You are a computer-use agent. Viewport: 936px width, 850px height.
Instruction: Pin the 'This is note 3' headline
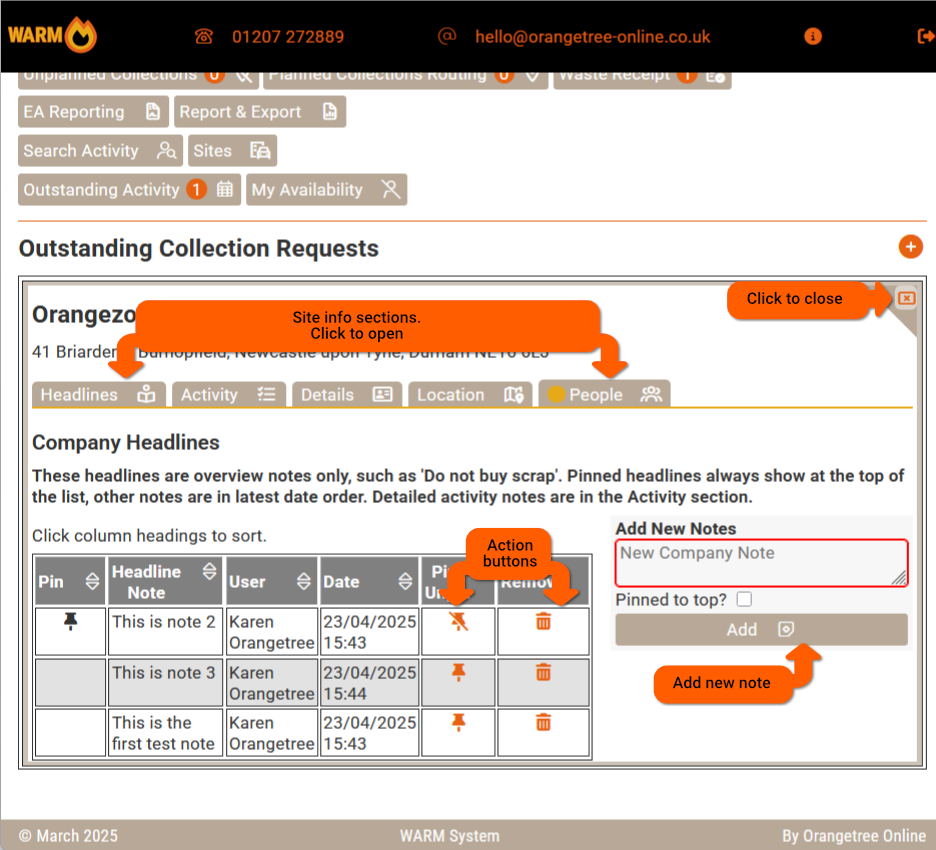(x=459, y=672)
